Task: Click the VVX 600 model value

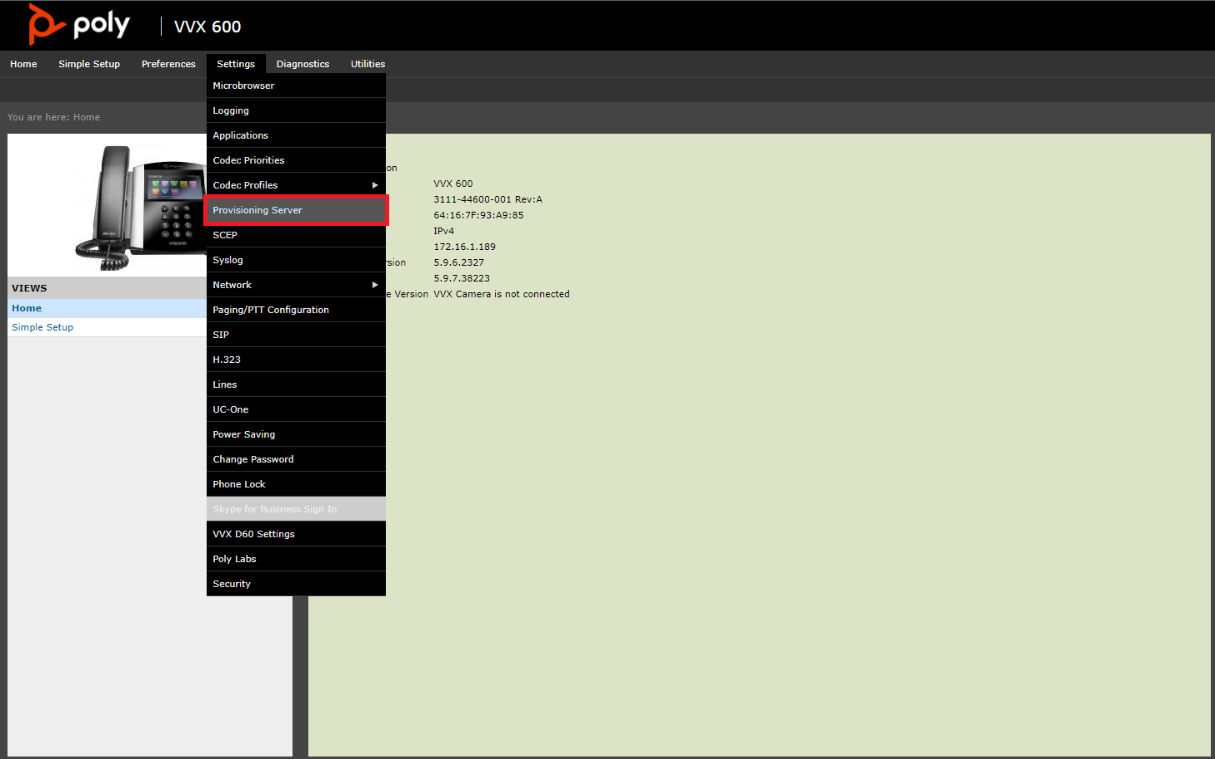Action: (x=453, y=184)
